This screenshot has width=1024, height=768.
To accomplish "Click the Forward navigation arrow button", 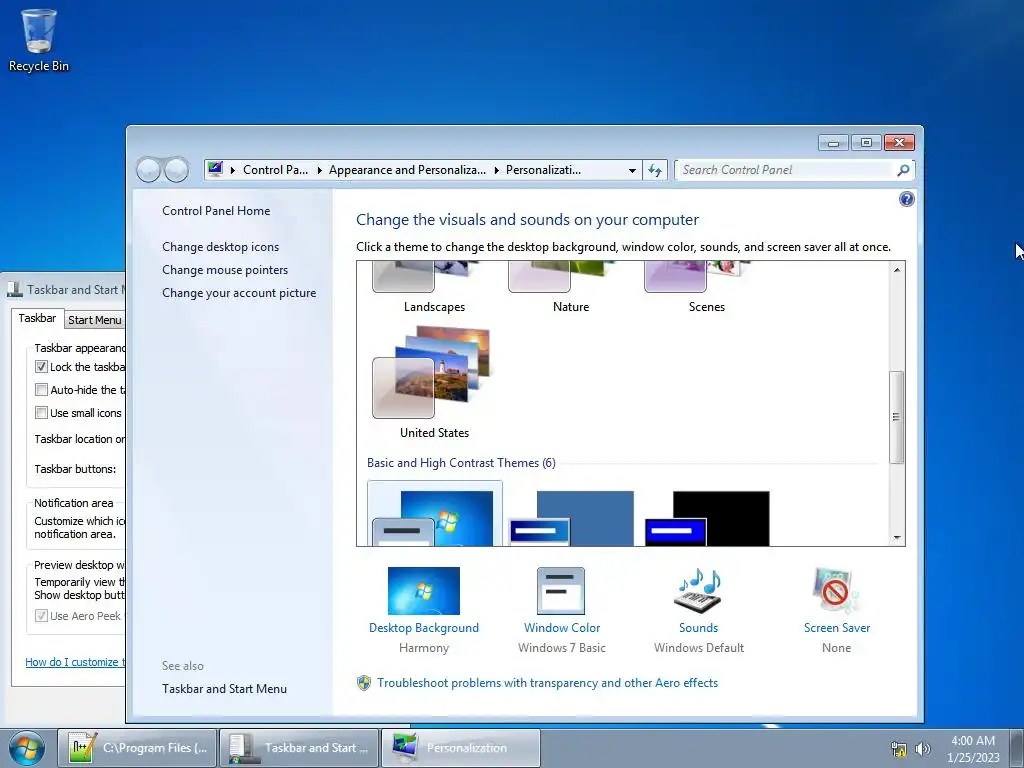I will click(176, 170).
